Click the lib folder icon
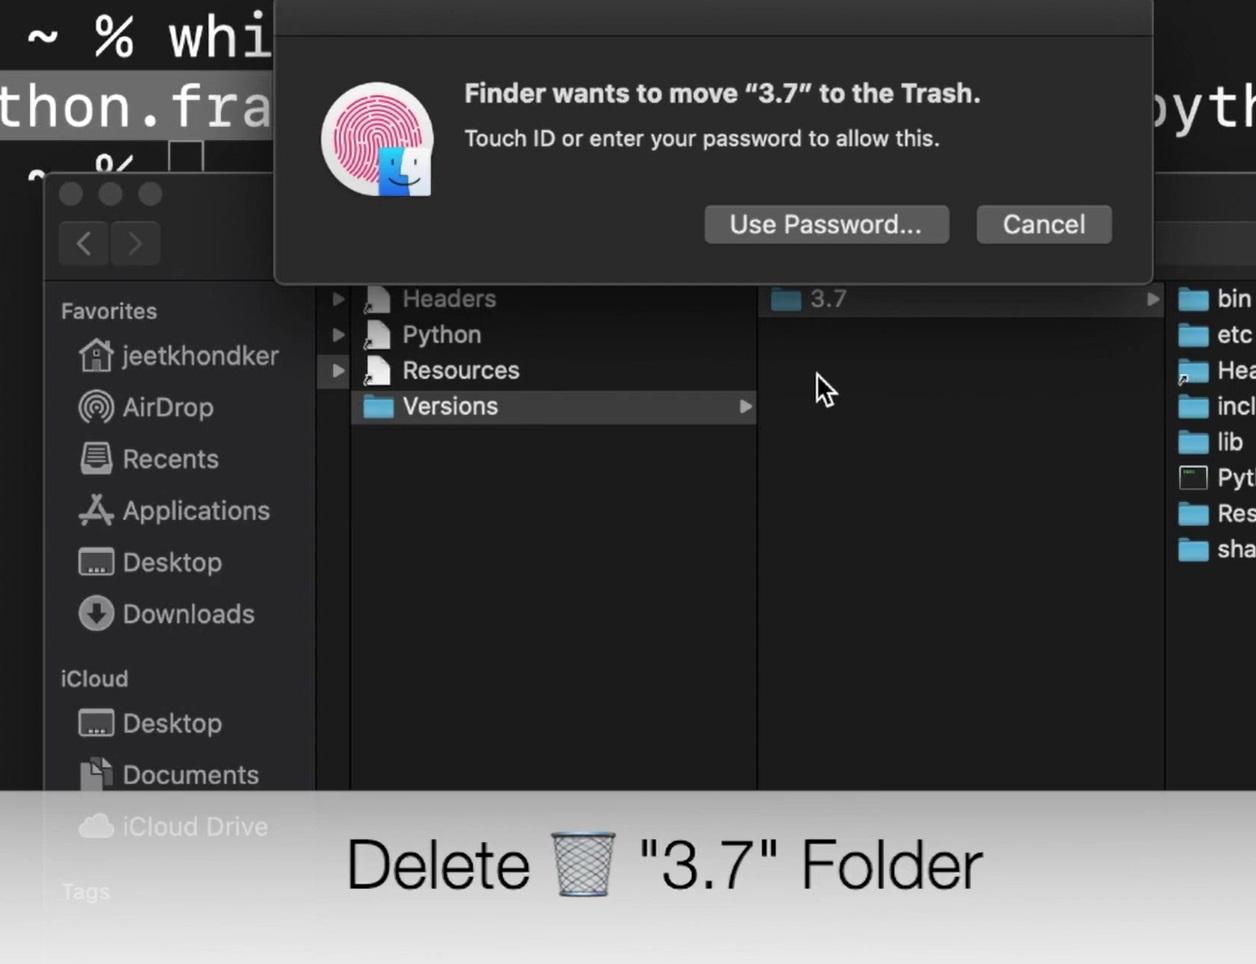 tap(1193, 442)
